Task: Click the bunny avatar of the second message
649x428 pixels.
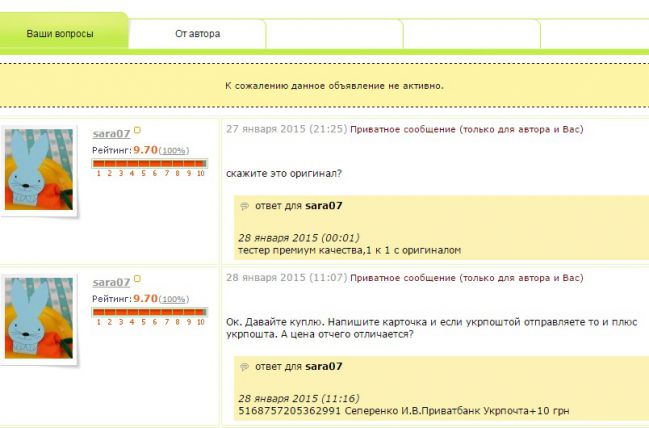Action: (x=39, y=320)
